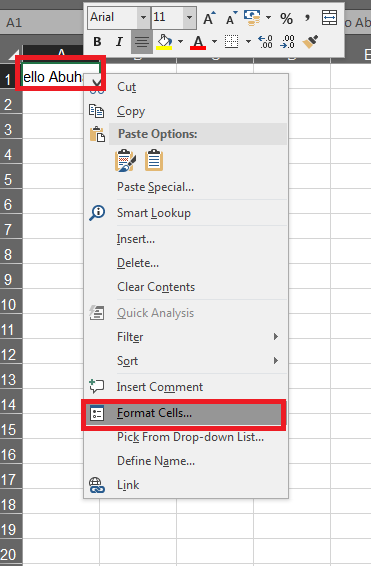This screenshot has height=566, width=371.
Task: Click the Decrease Decimal icon
Action: (x=288, y=42)
